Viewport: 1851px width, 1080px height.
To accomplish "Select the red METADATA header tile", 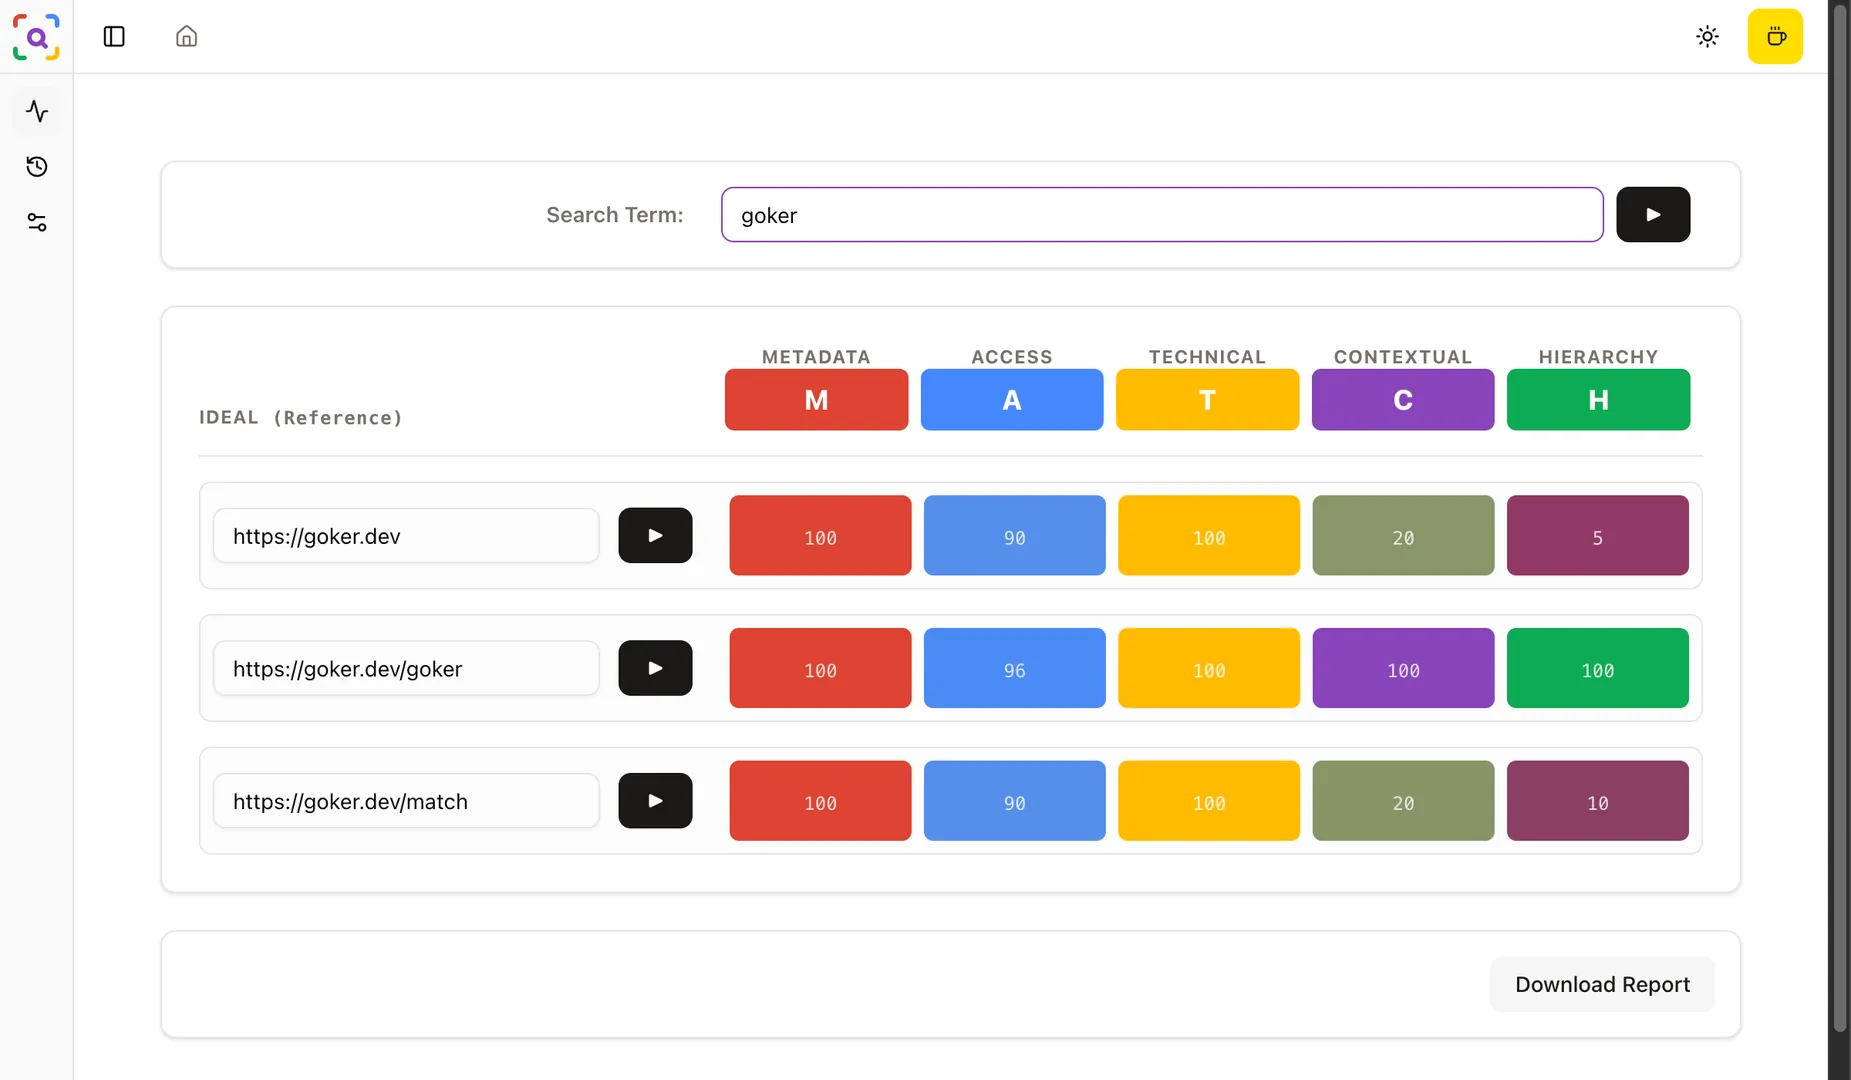I will click(816, 399).
